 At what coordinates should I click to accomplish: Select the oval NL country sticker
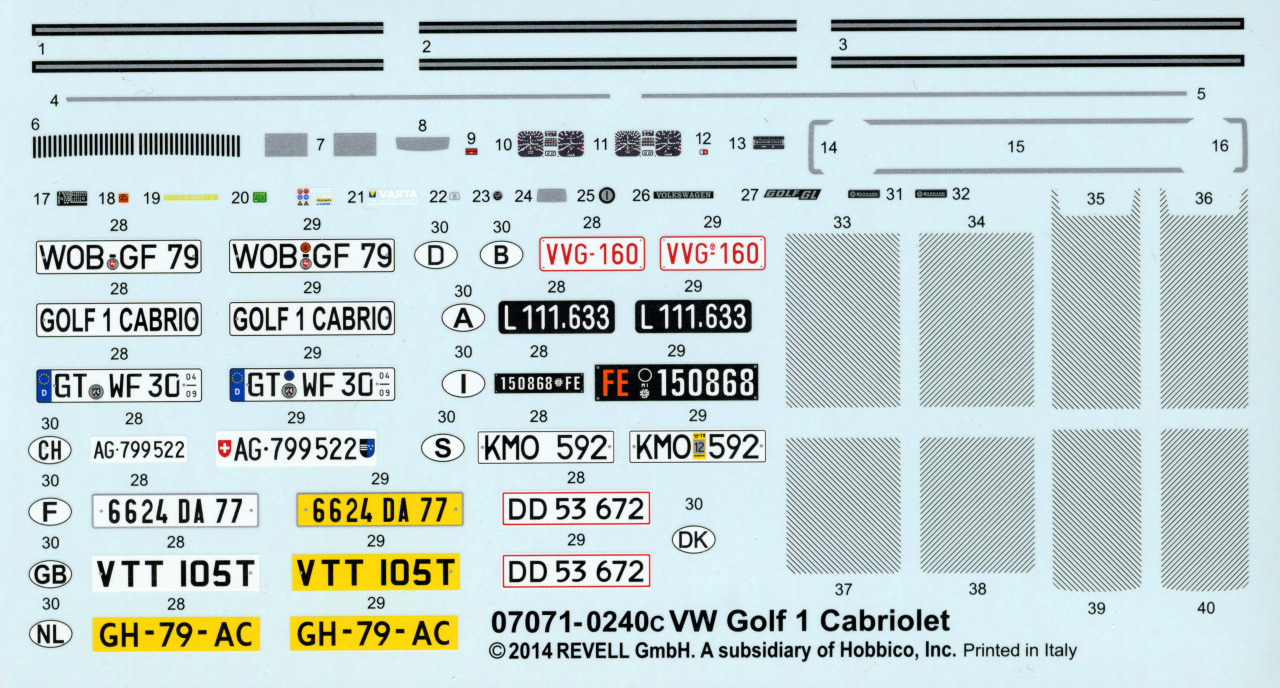pos(50,633)
